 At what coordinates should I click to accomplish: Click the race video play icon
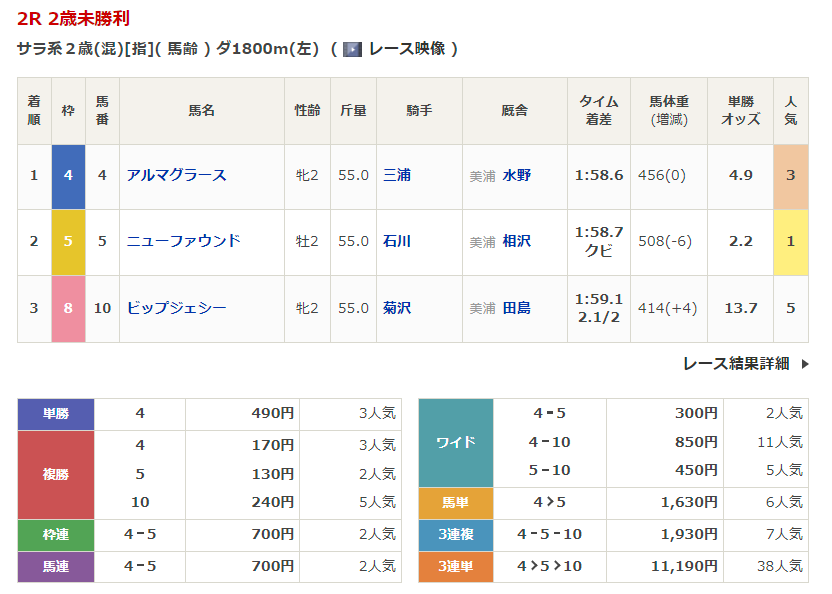point(352,49)
